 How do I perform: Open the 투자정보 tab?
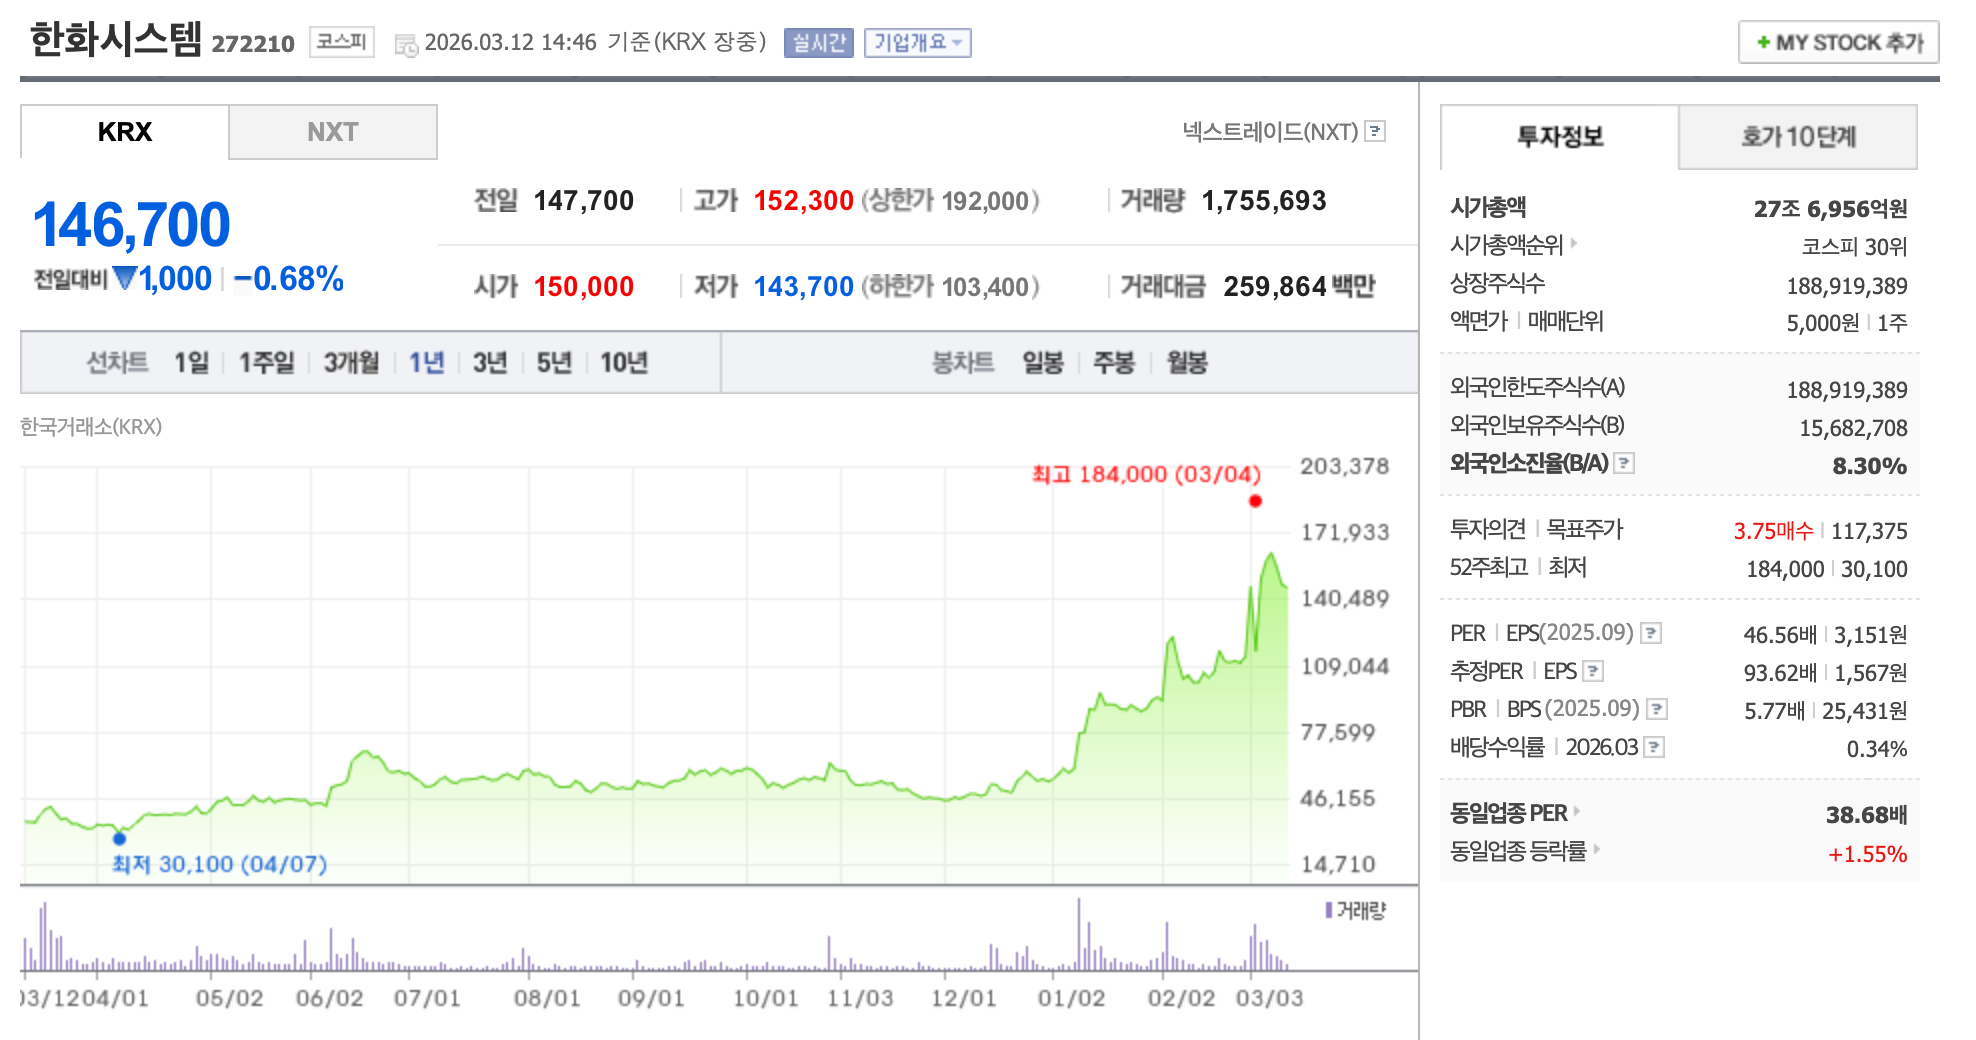click(x=1560, y=137)
